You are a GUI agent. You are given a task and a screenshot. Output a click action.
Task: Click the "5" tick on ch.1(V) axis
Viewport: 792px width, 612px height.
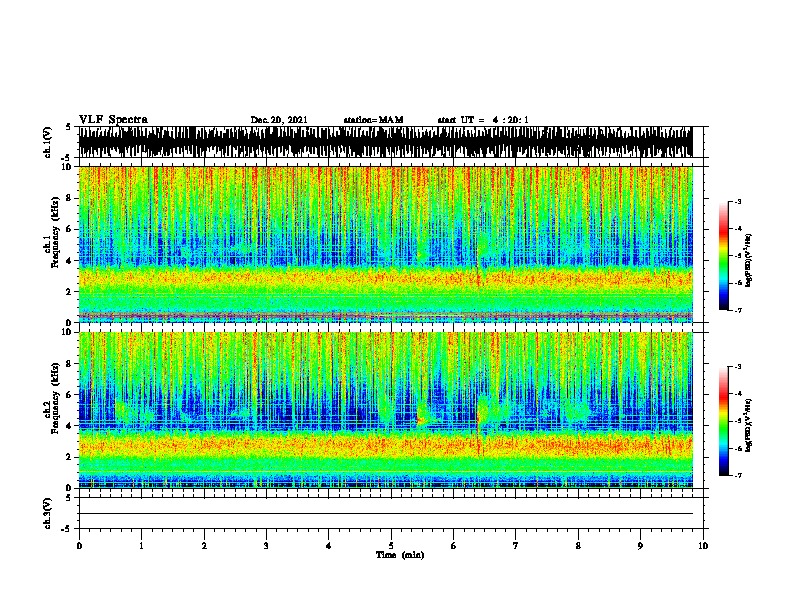tap(68, 127)
